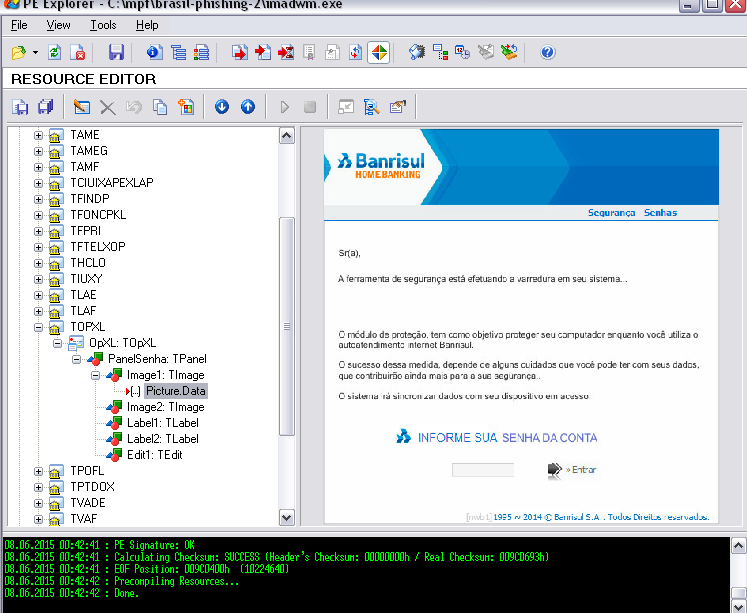Open file folder icon in main toolbar
Image resolution: width=747 pixels, height=613 pixels.
[19, 52]
